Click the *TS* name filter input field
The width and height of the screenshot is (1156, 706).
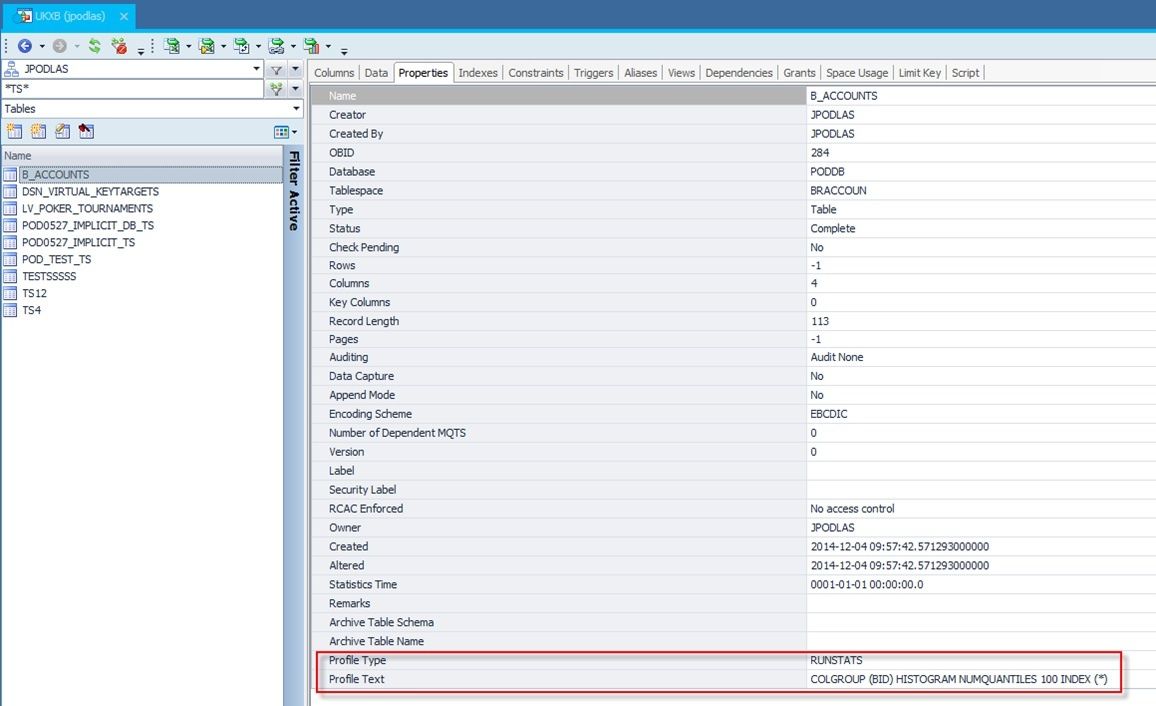point(133,88)
